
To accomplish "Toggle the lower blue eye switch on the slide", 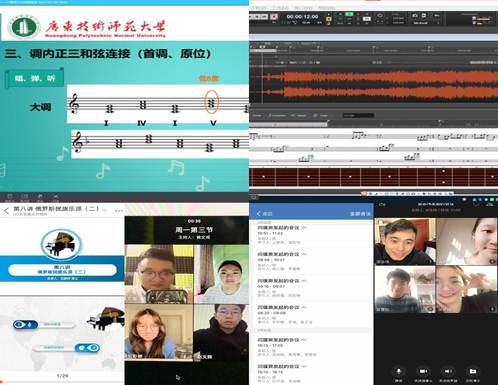I will click(x=87, y=348).
